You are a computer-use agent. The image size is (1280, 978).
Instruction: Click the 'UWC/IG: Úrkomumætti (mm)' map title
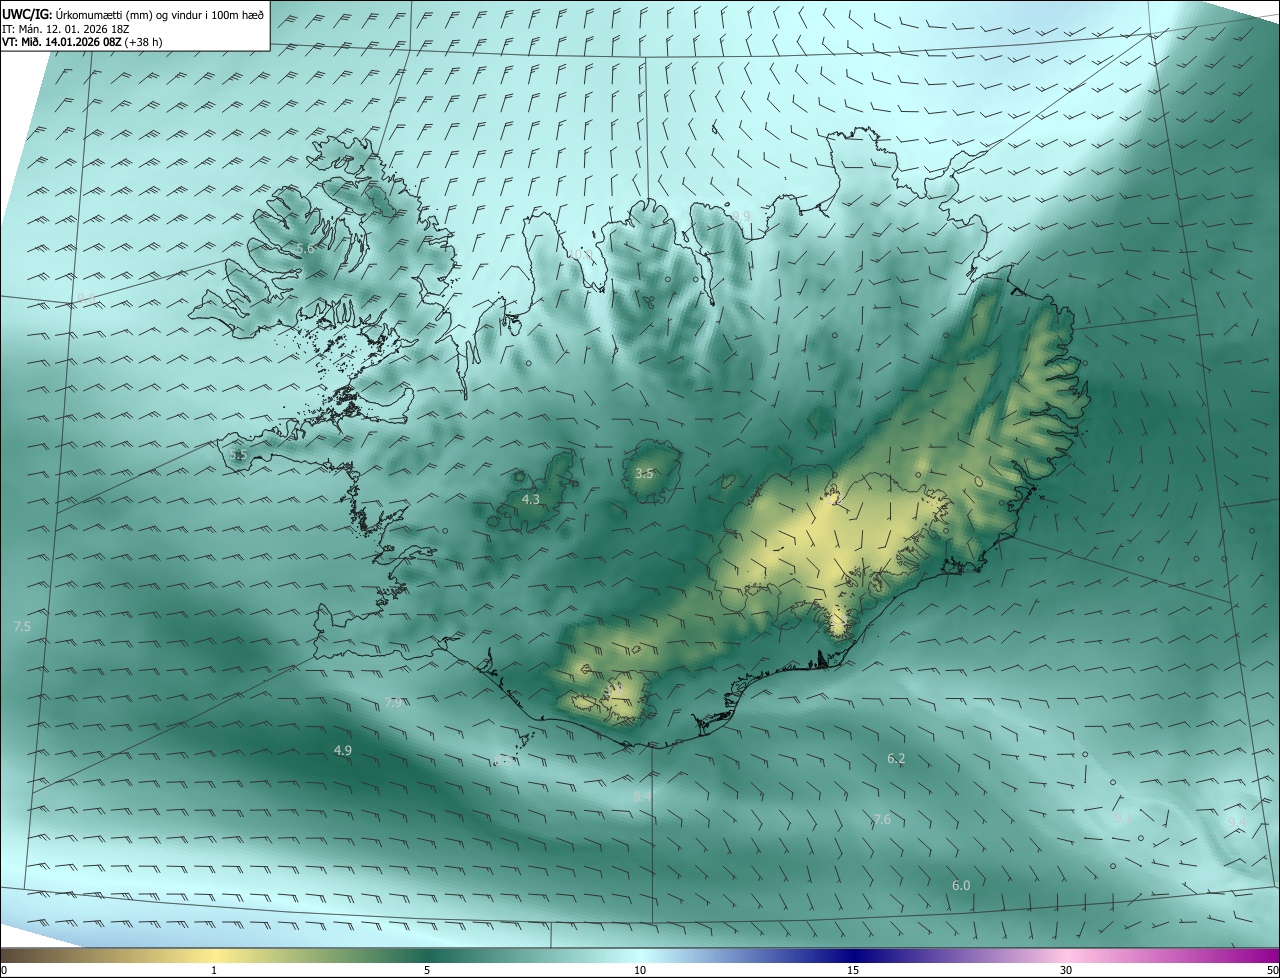coord(76,15)
